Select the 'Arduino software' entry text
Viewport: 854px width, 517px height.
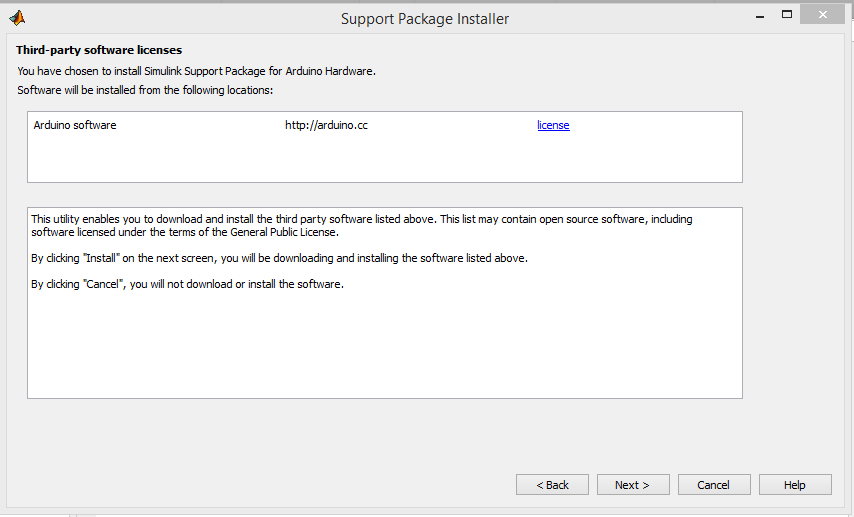pos(75,125)
